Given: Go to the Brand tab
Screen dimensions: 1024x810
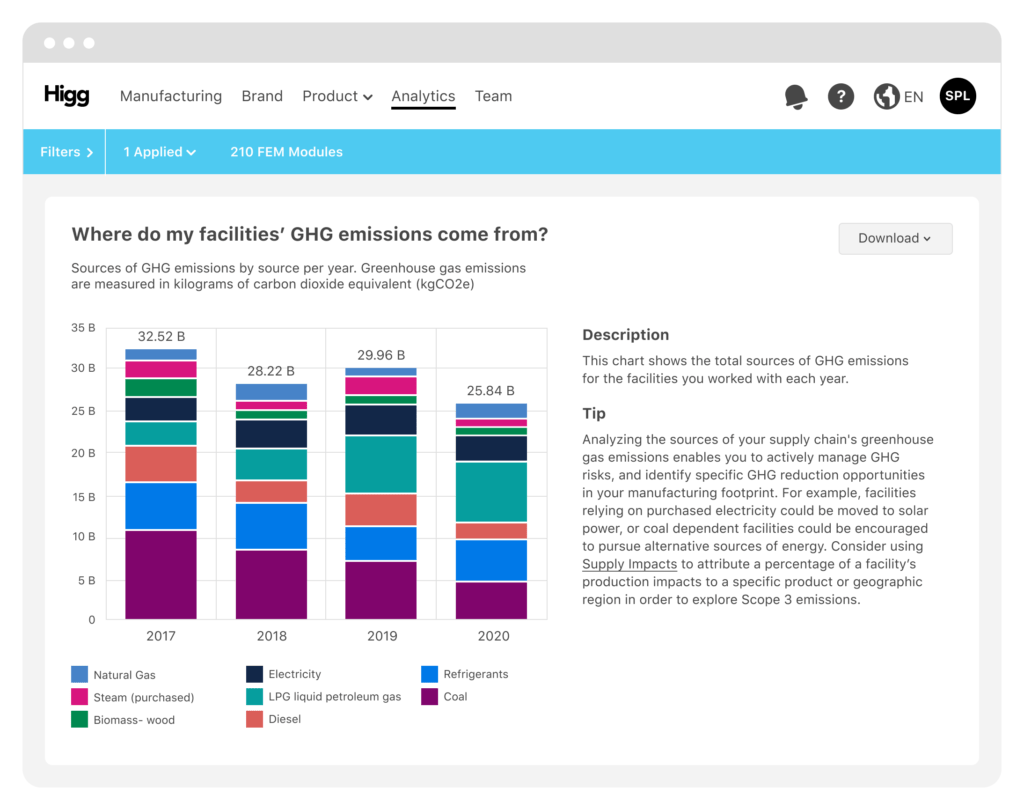Looking at the screenshot, I should coord(262,96).
